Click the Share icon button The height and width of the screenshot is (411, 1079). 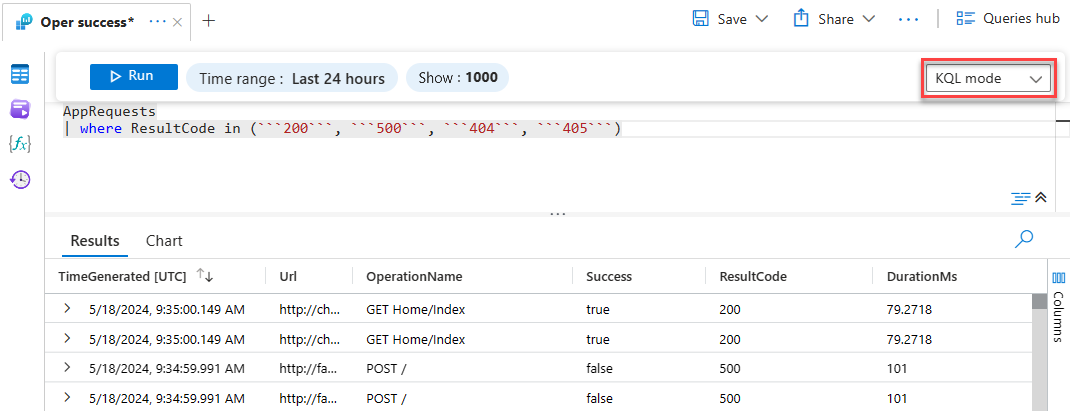801,19
